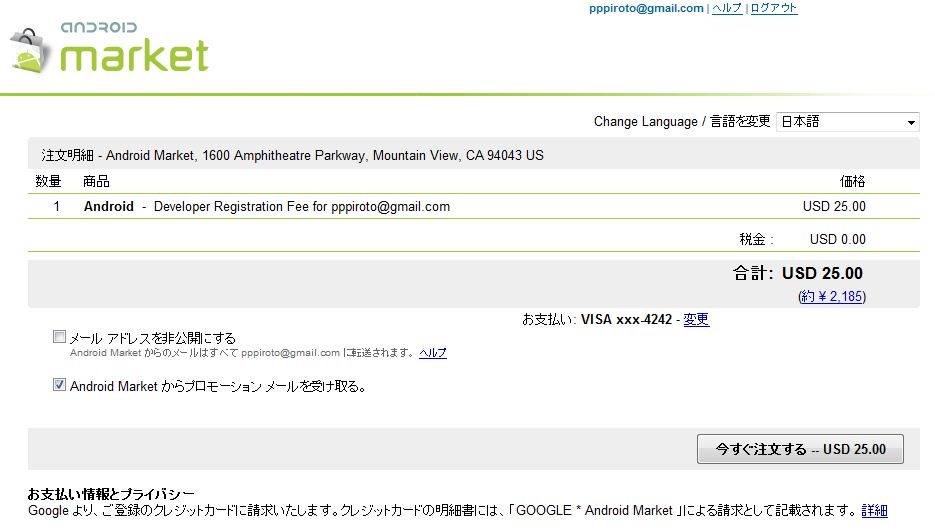Enable the メールアドレスを非公開にする checkbox

(x=59, y=337)
